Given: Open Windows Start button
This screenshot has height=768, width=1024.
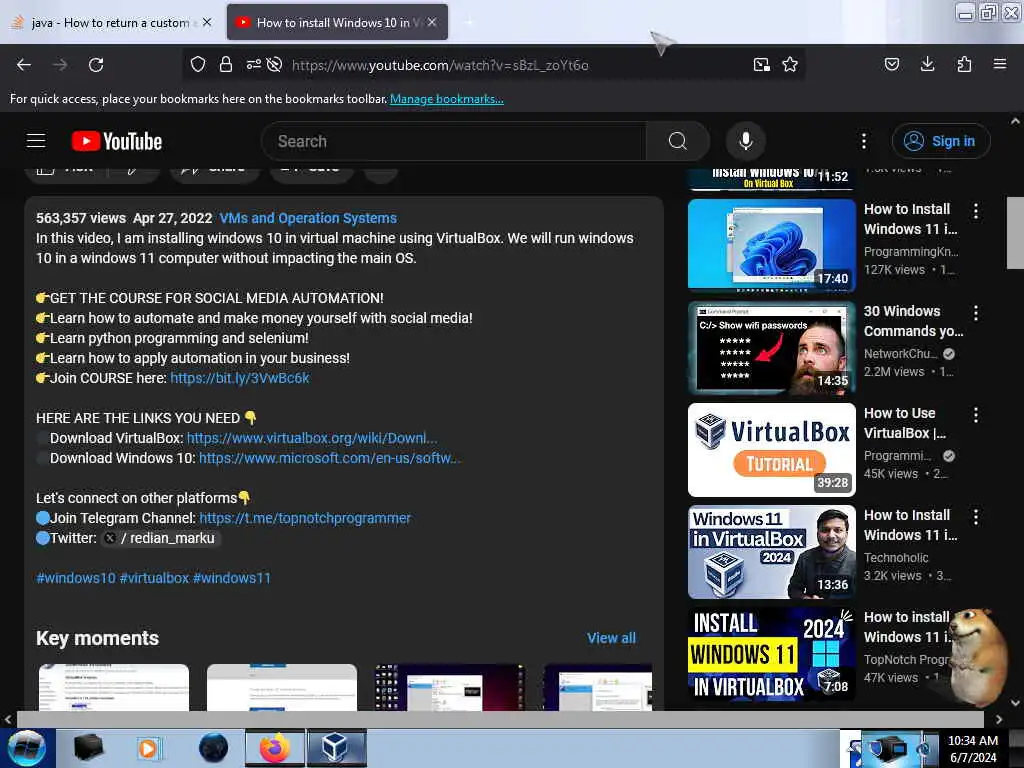Looking at the screenshot, I should [27, 748].
